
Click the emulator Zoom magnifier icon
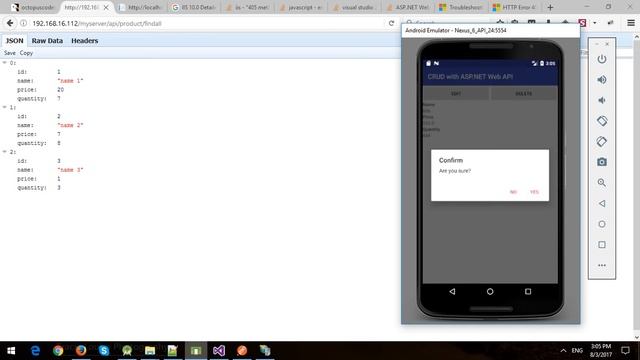tap(602, 182)
